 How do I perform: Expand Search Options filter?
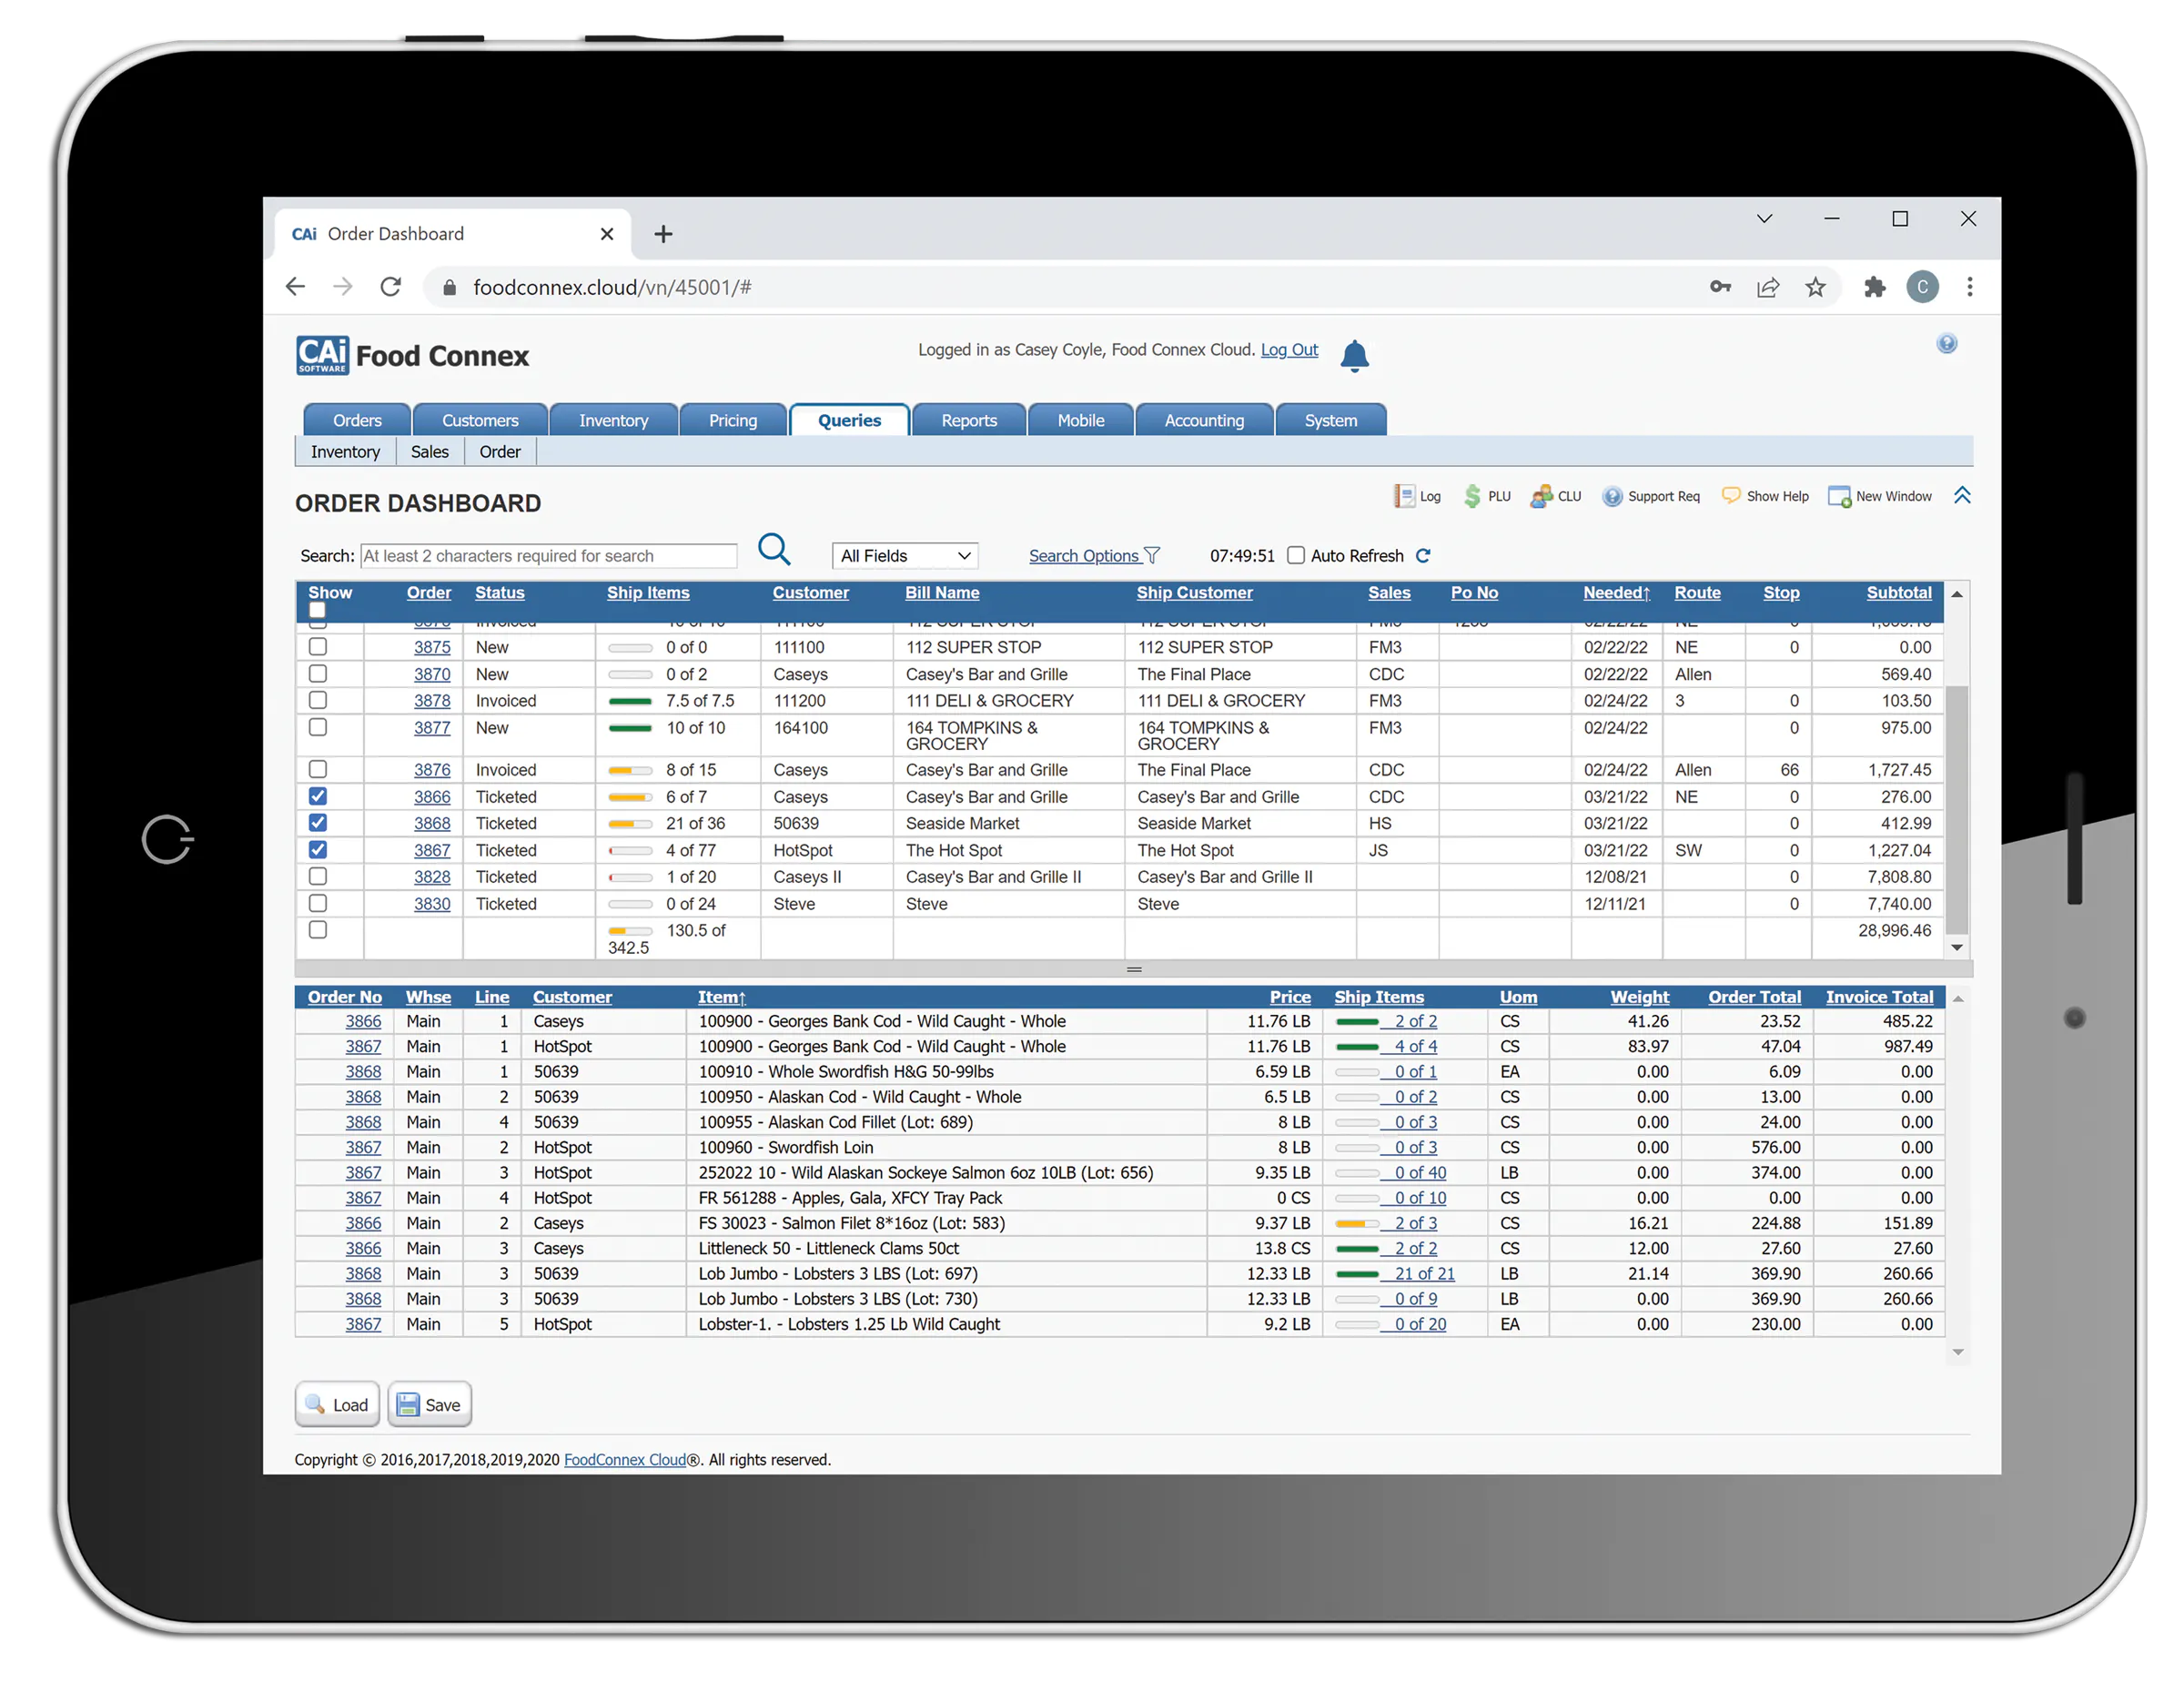(x=1094, y=556)
